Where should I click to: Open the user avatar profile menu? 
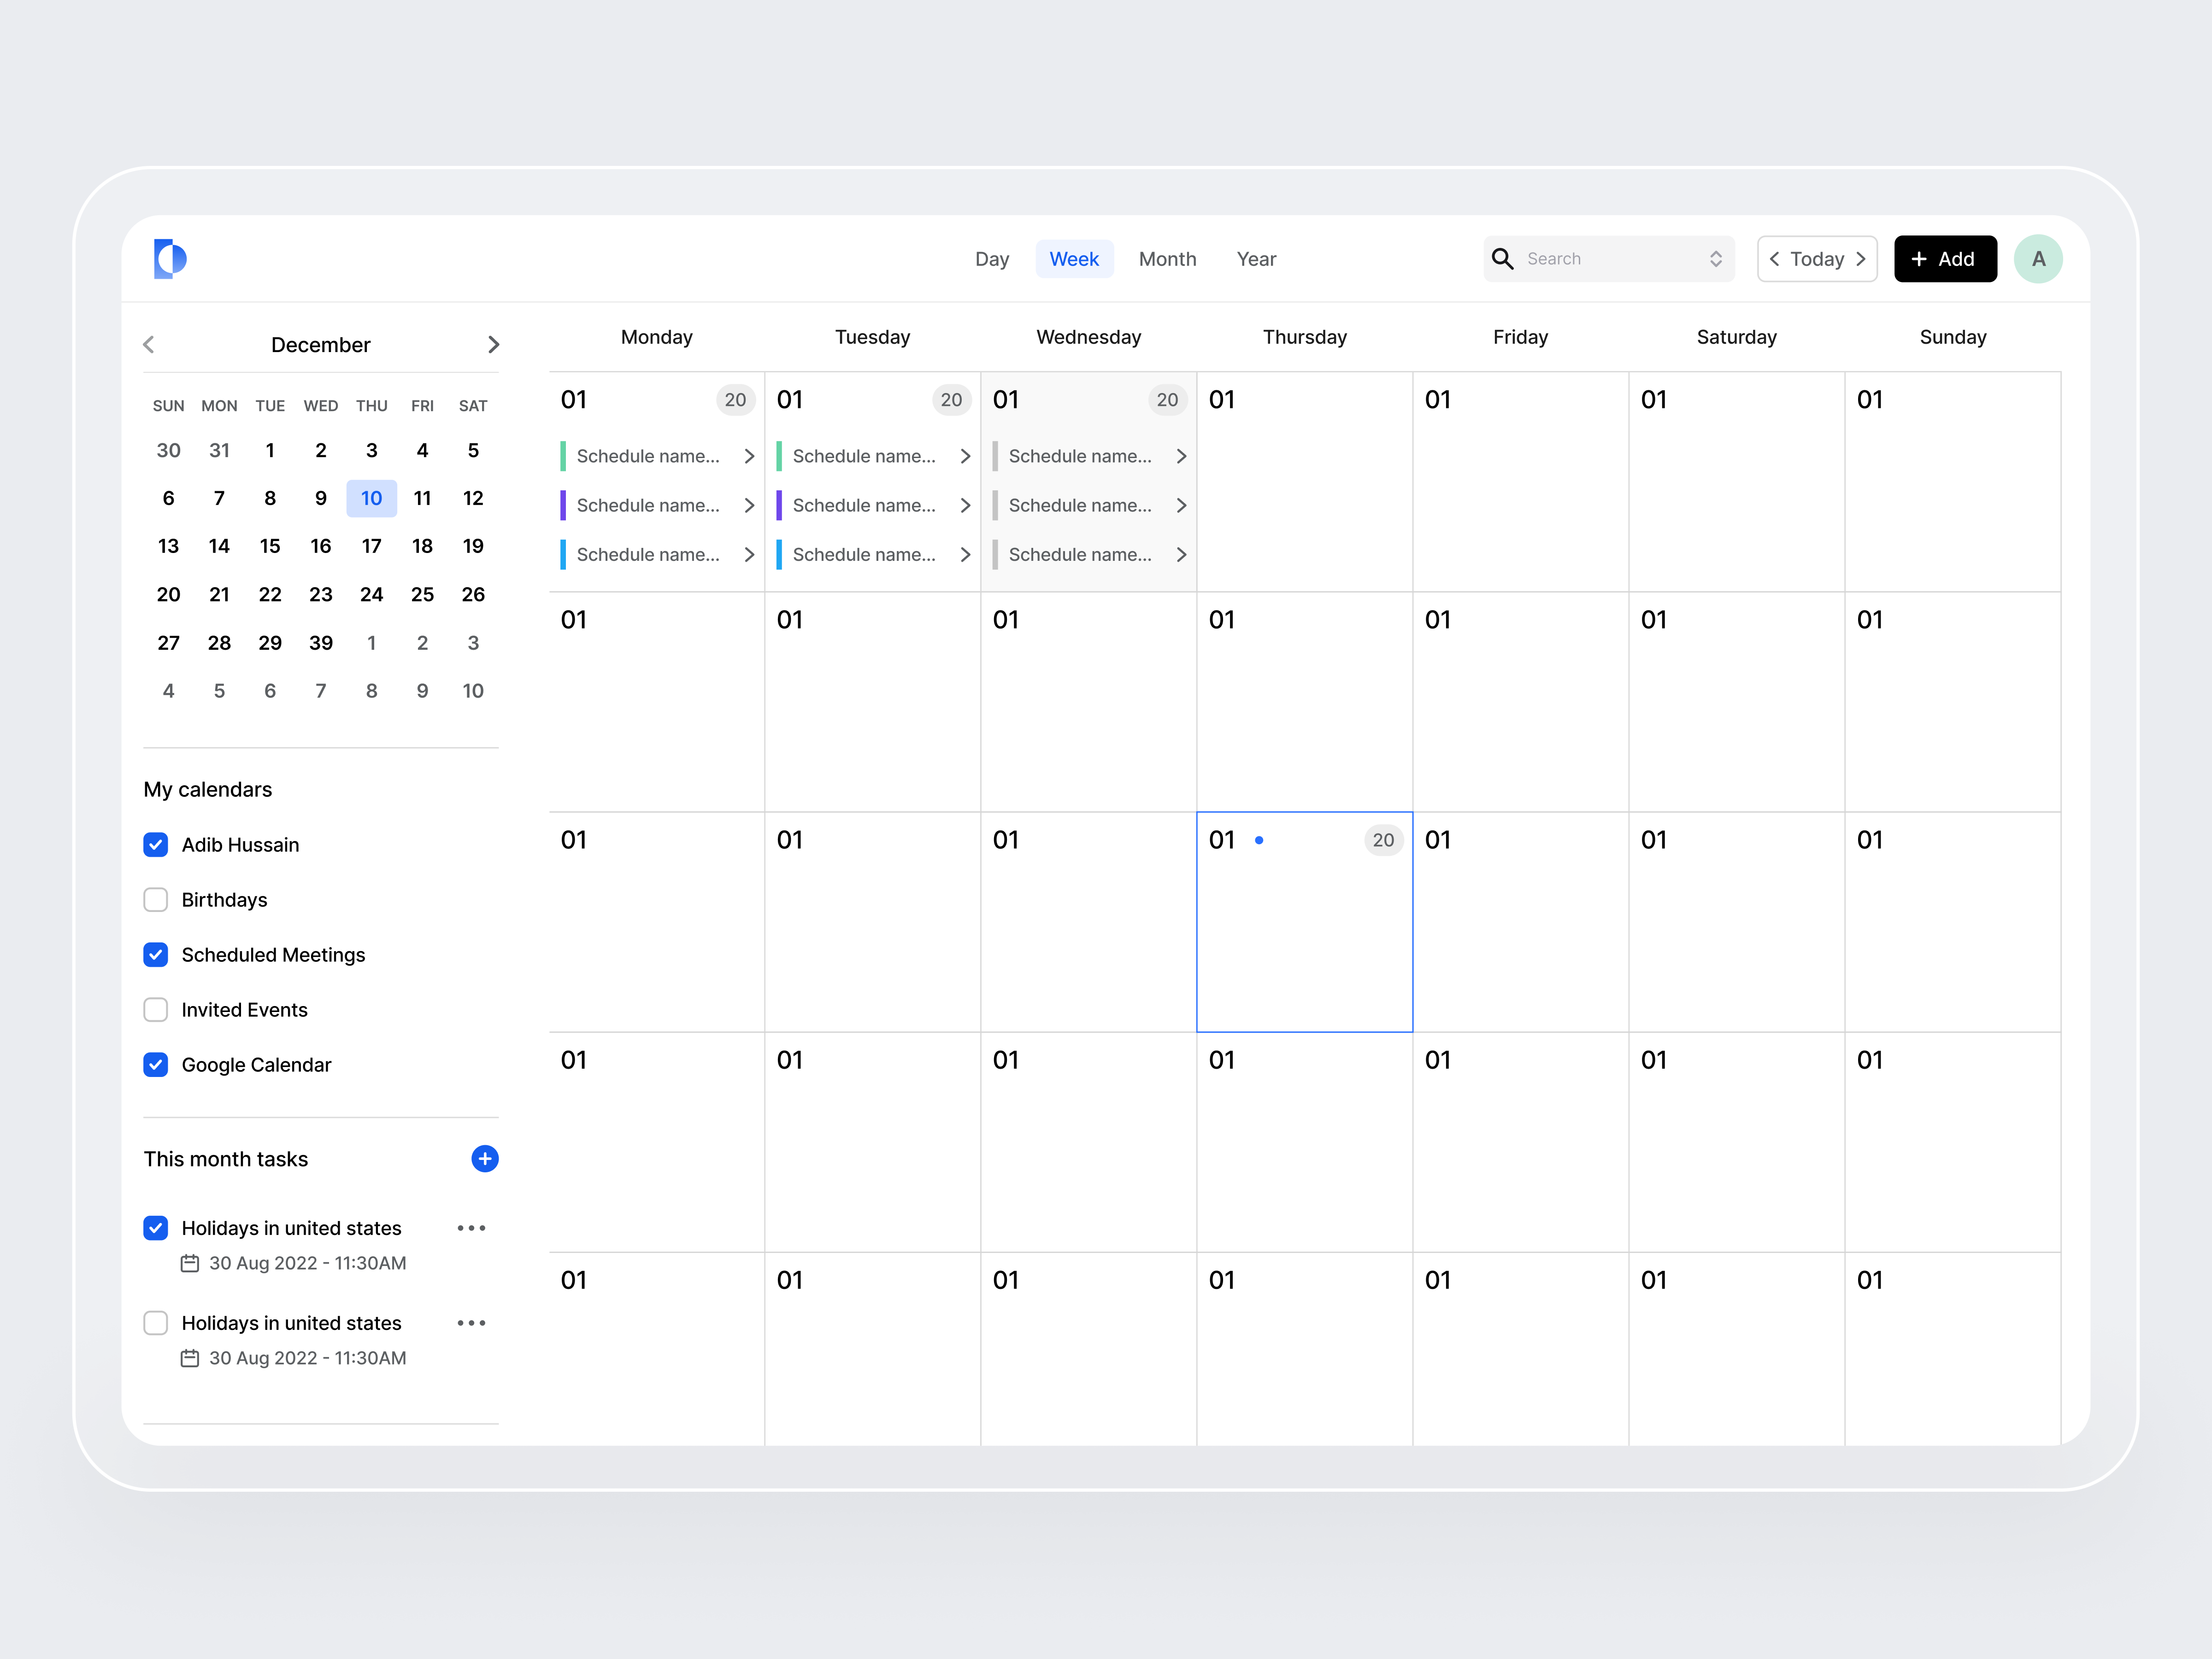pyautogui.click(x=2038, y=258)
